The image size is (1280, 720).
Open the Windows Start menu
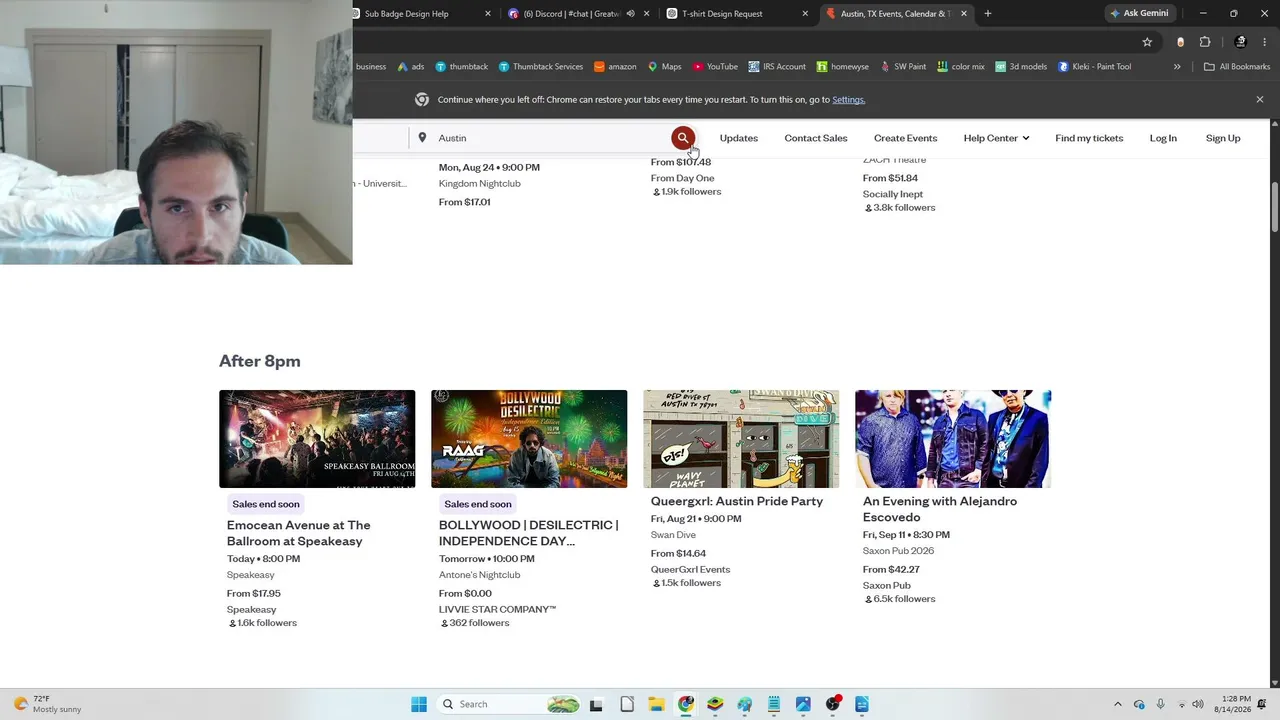coord(419,704)
